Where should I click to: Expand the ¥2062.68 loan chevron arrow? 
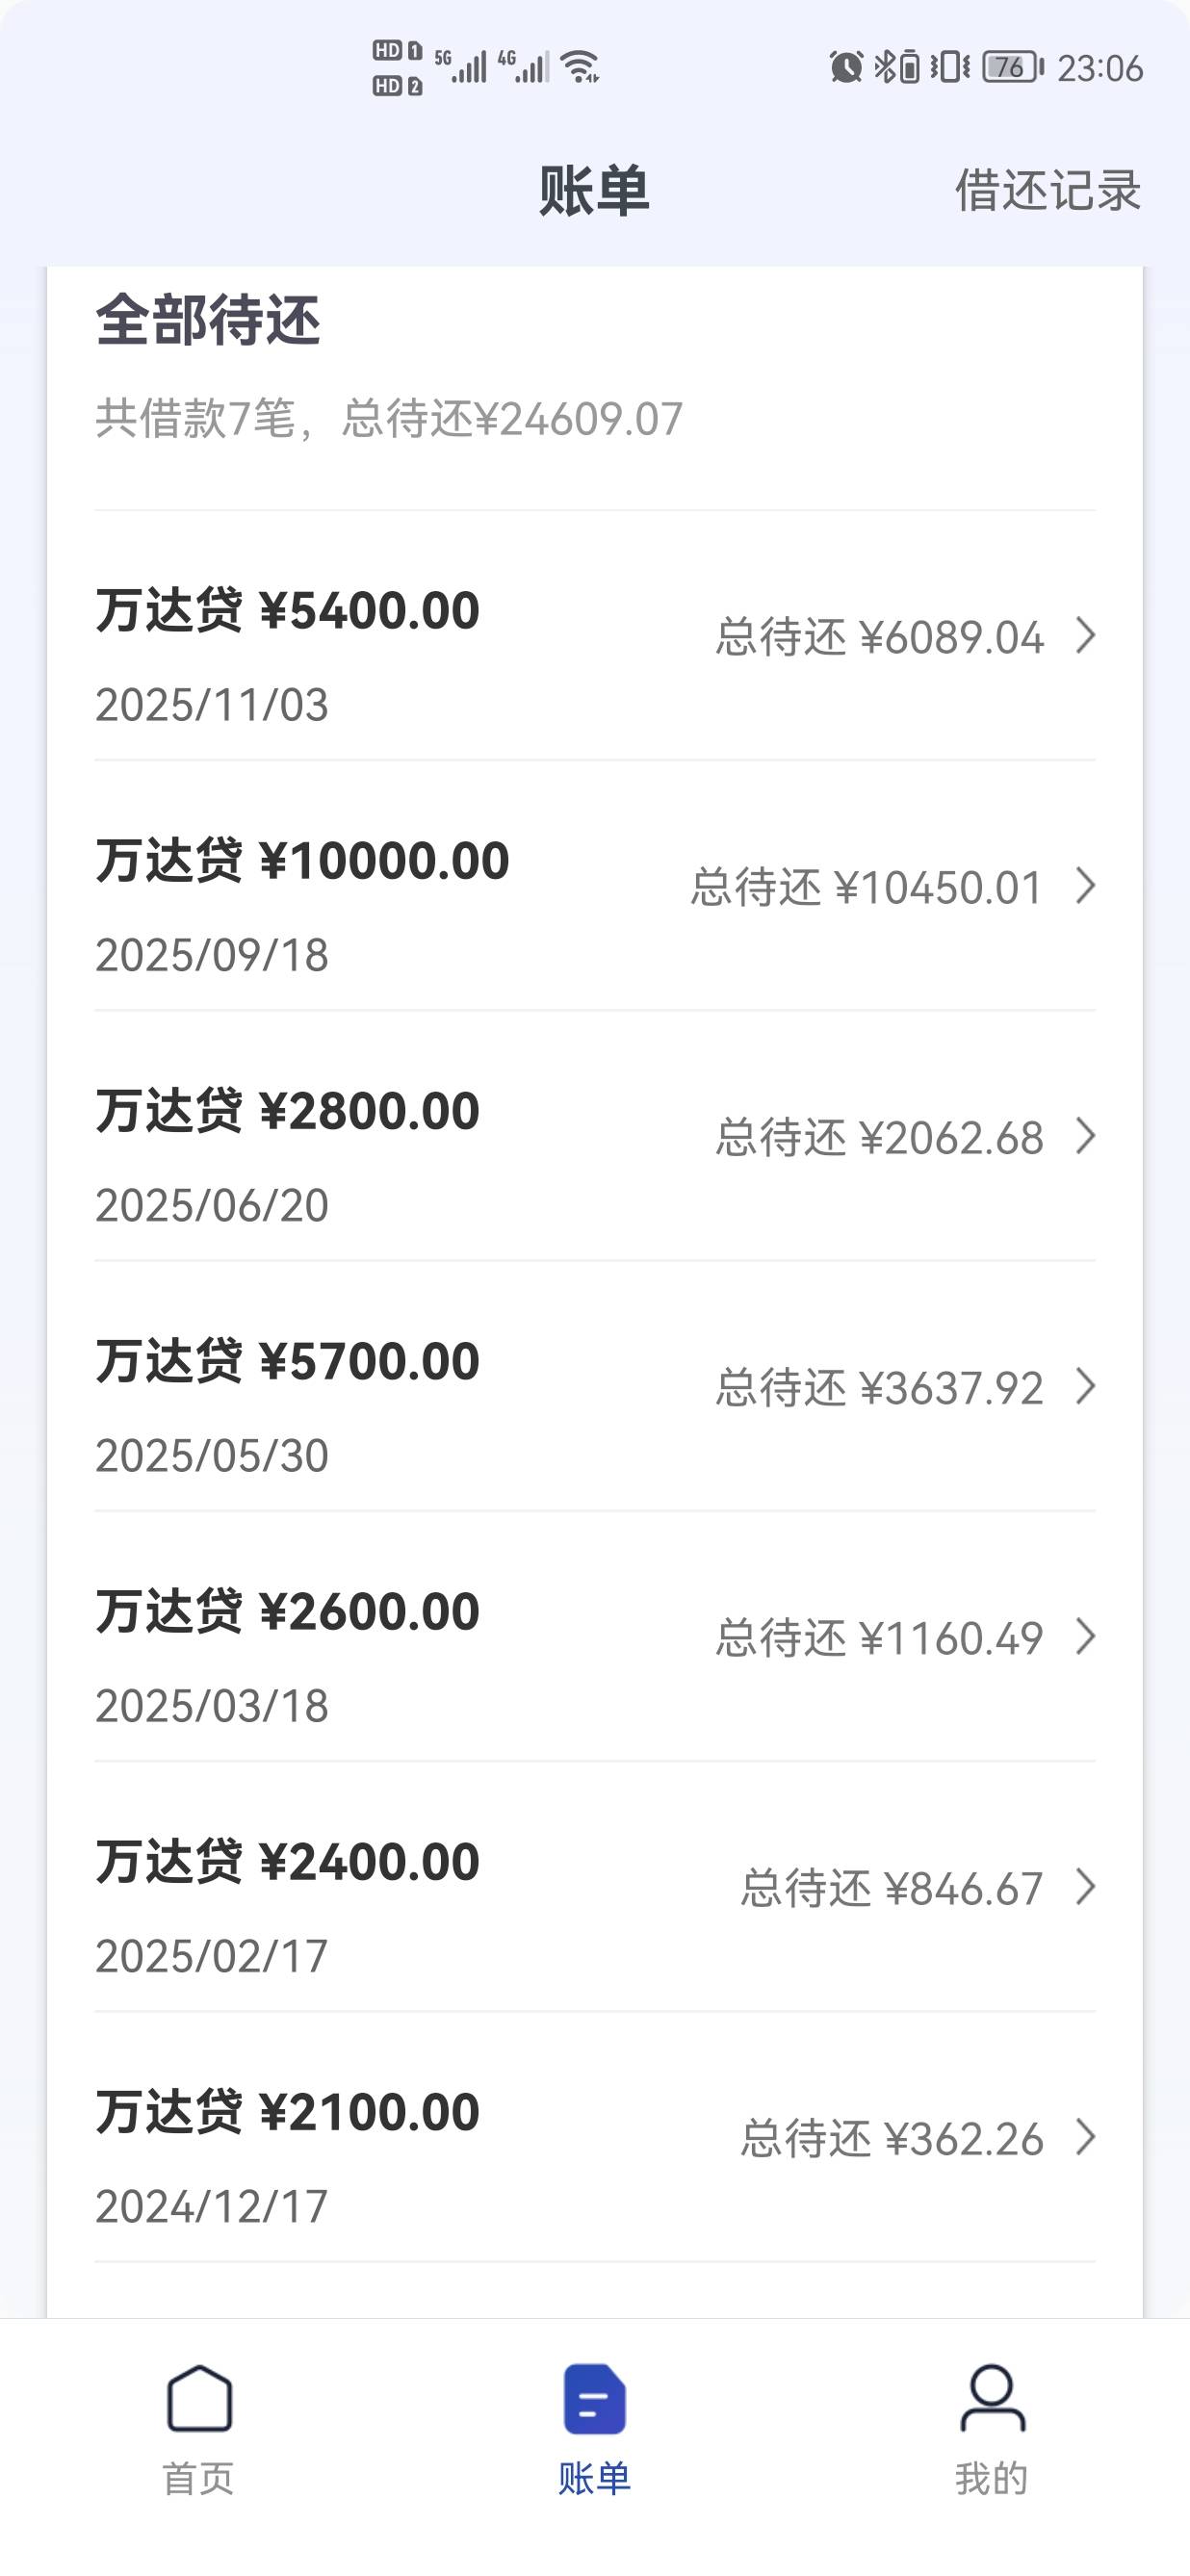click(x=1085, y=1136)
